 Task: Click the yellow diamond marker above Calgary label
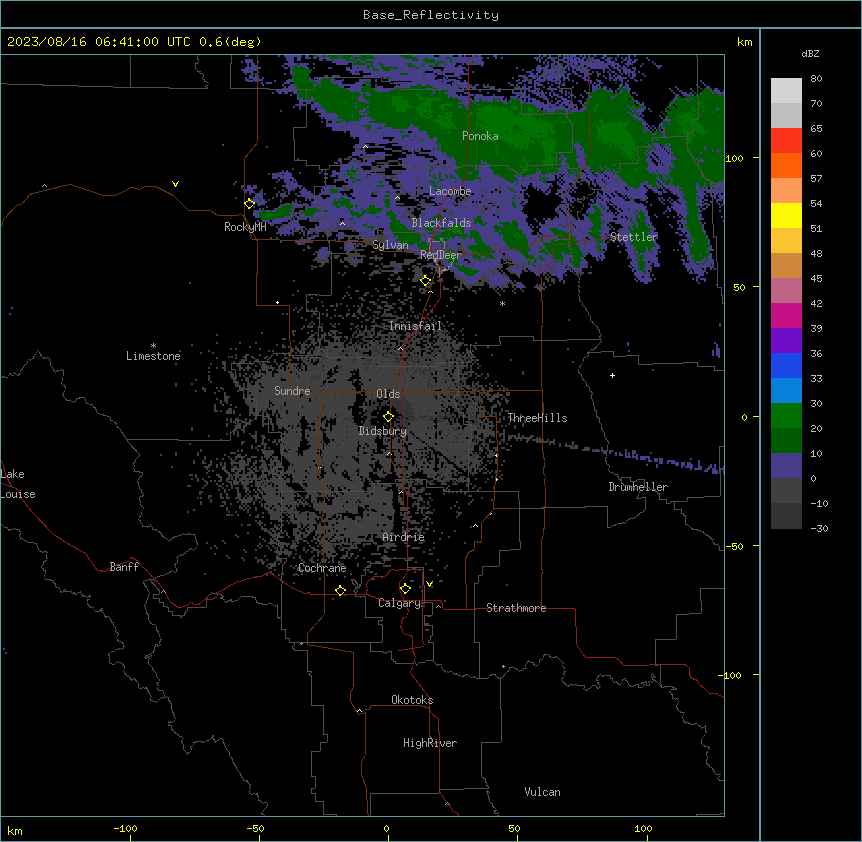(405, 589)
